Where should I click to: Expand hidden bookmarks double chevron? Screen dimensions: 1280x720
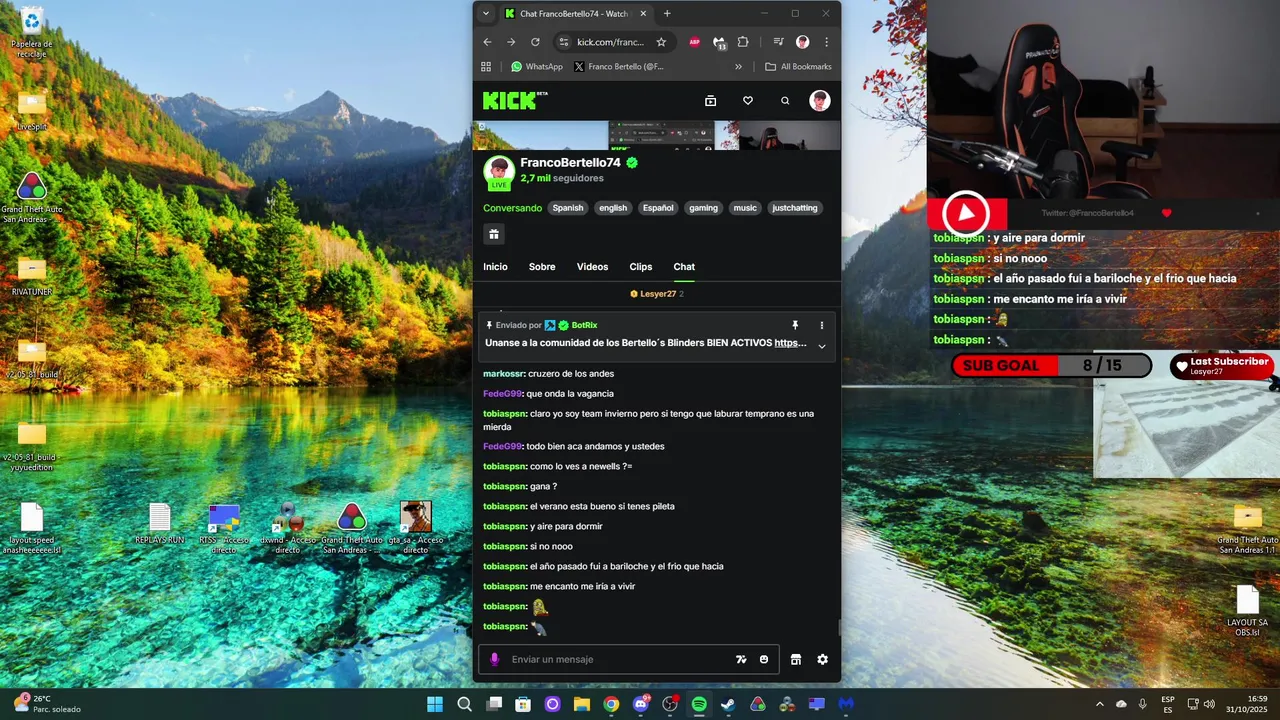click(739, 67)
